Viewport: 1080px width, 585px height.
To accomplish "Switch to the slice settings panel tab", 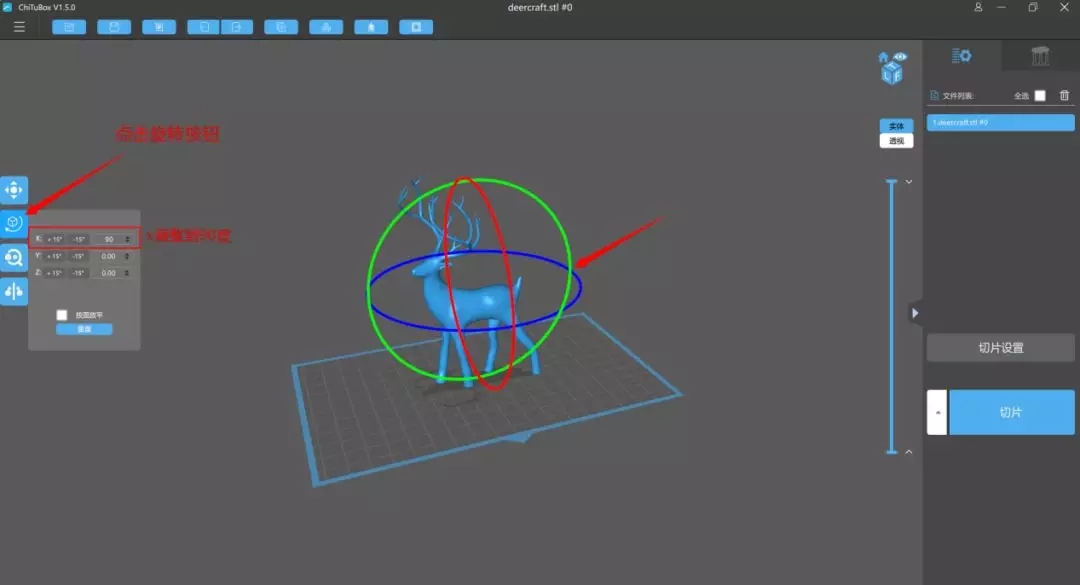I will tap(962, 56).
